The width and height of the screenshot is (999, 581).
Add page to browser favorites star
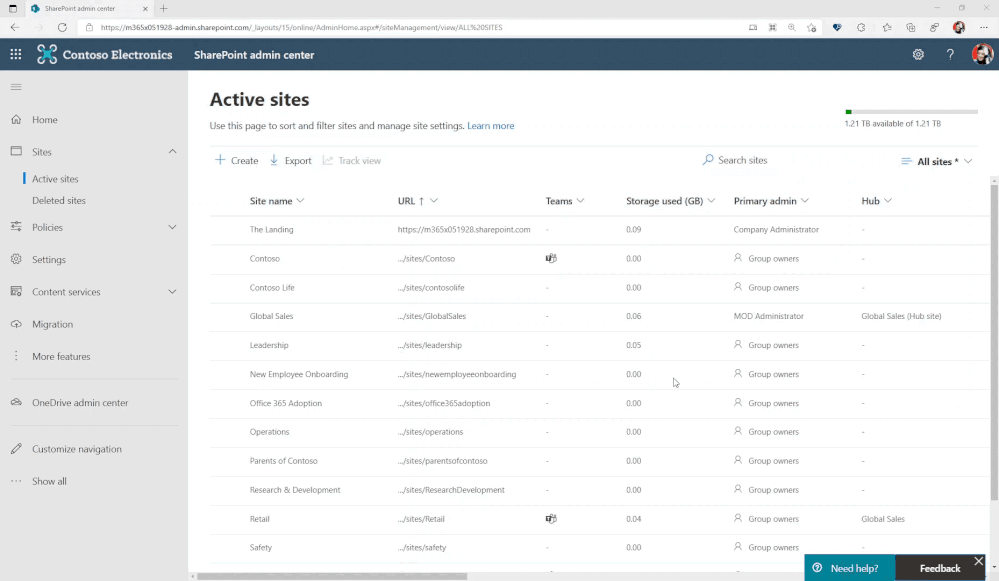coord(811,27)
